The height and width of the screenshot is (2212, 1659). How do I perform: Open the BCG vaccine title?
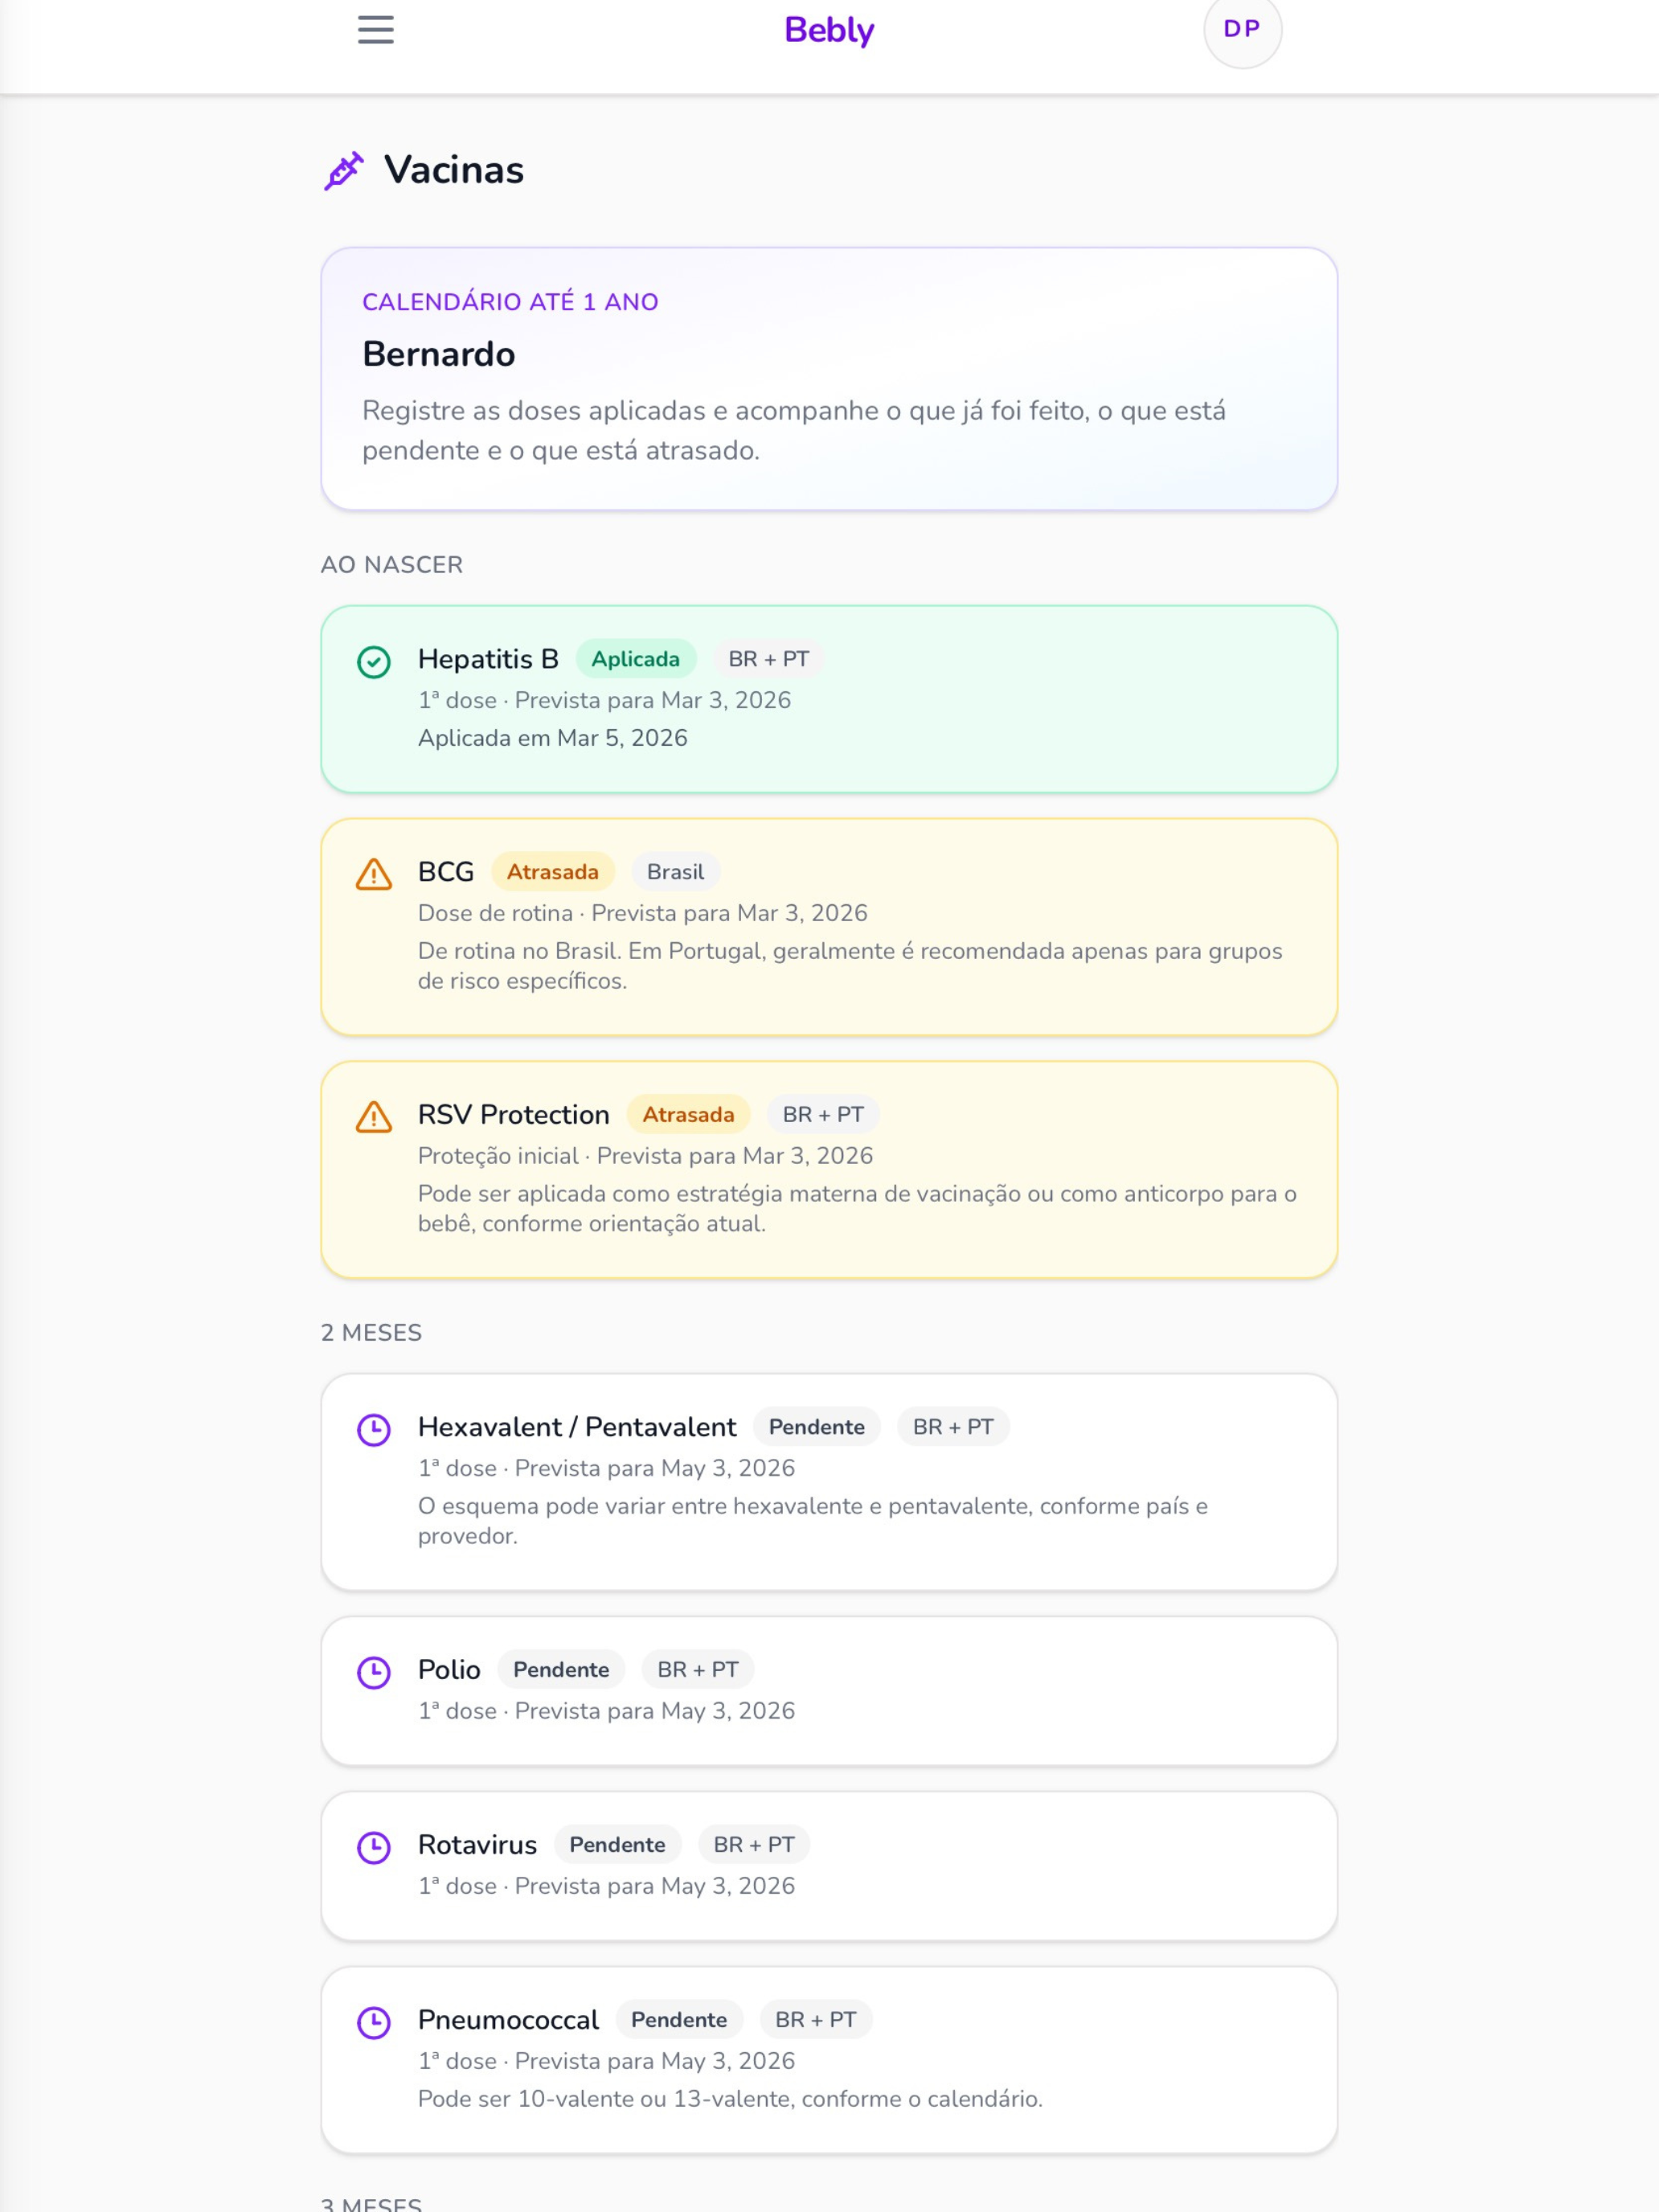(446, 872)
